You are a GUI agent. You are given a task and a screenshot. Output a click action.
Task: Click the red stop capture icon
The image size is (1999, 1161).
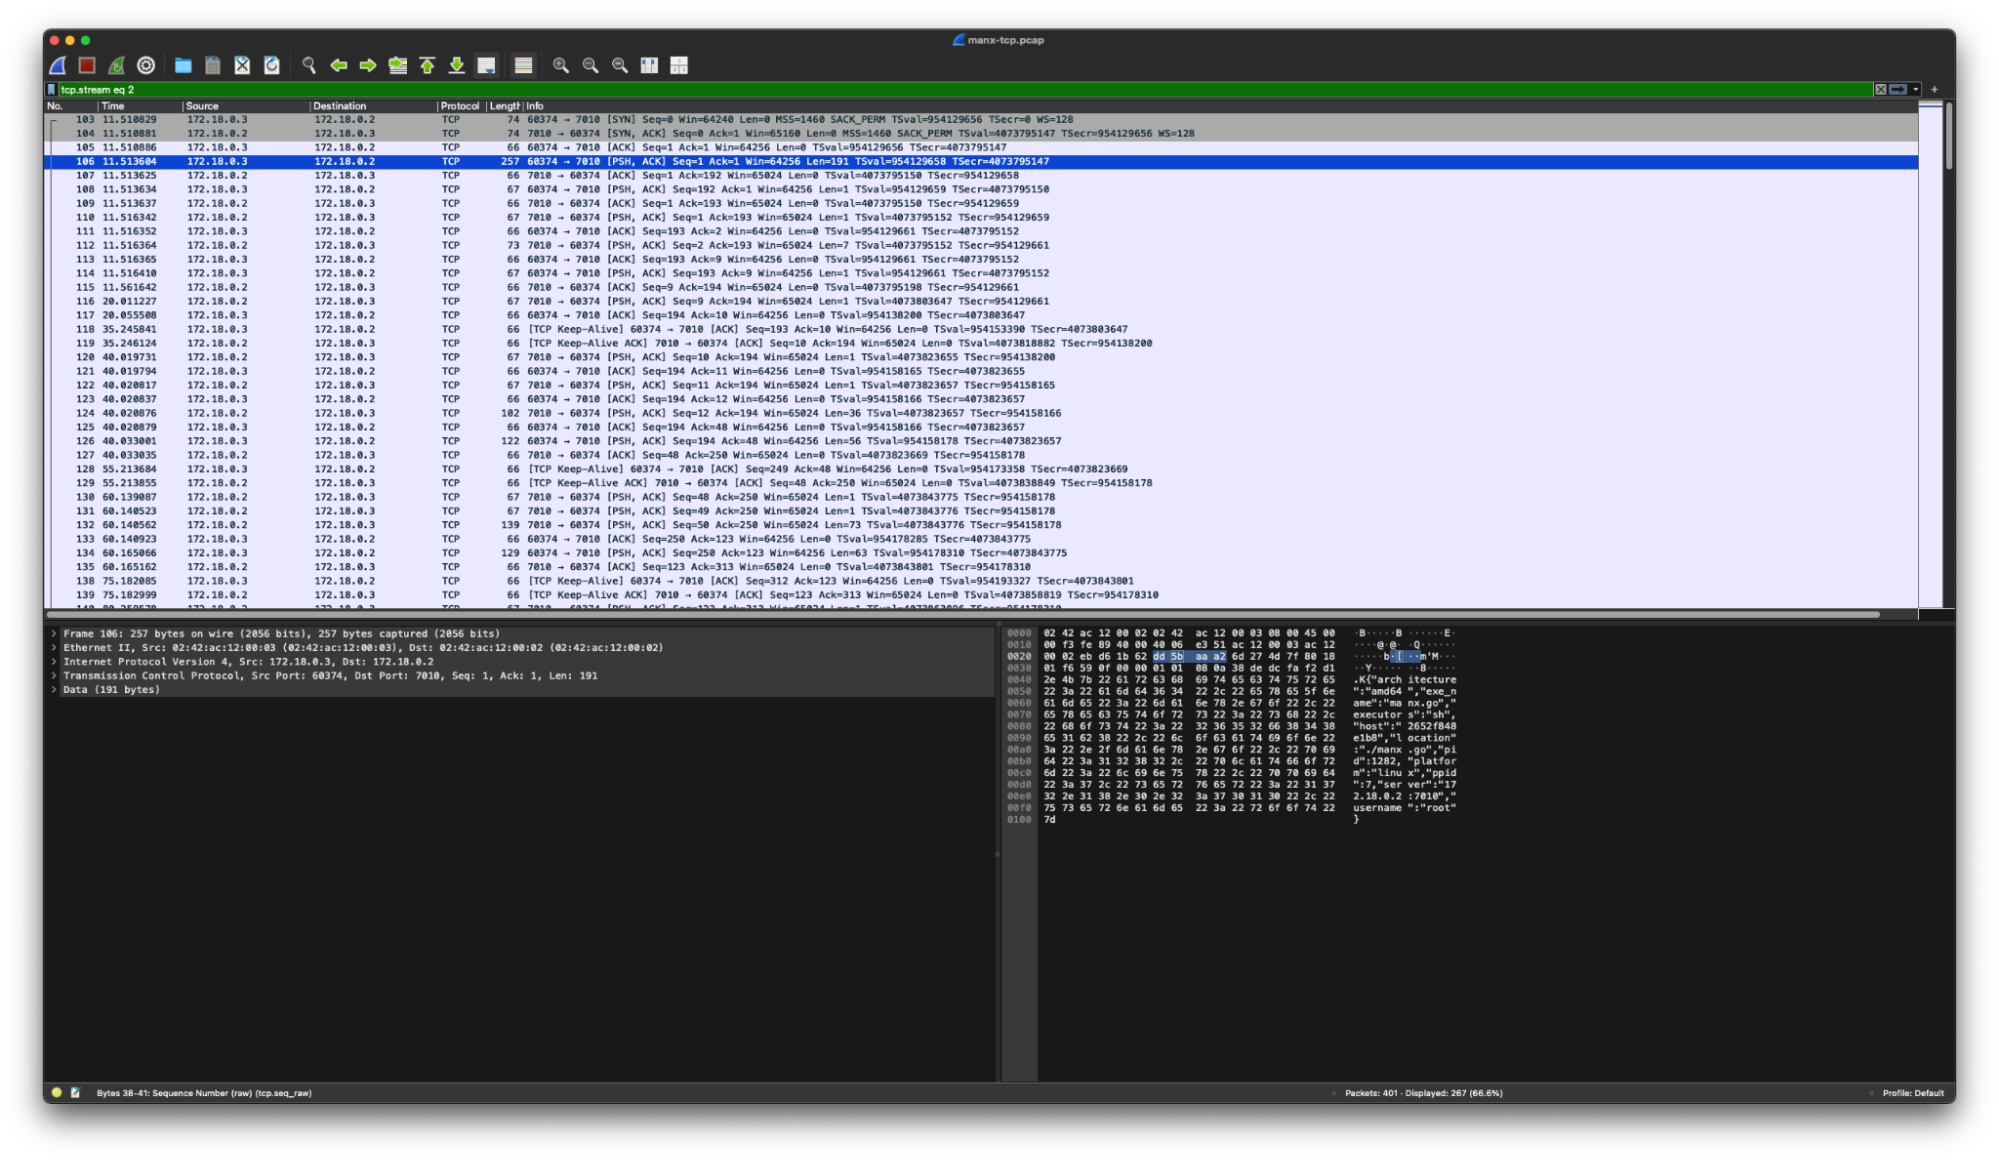click(87, 65)
